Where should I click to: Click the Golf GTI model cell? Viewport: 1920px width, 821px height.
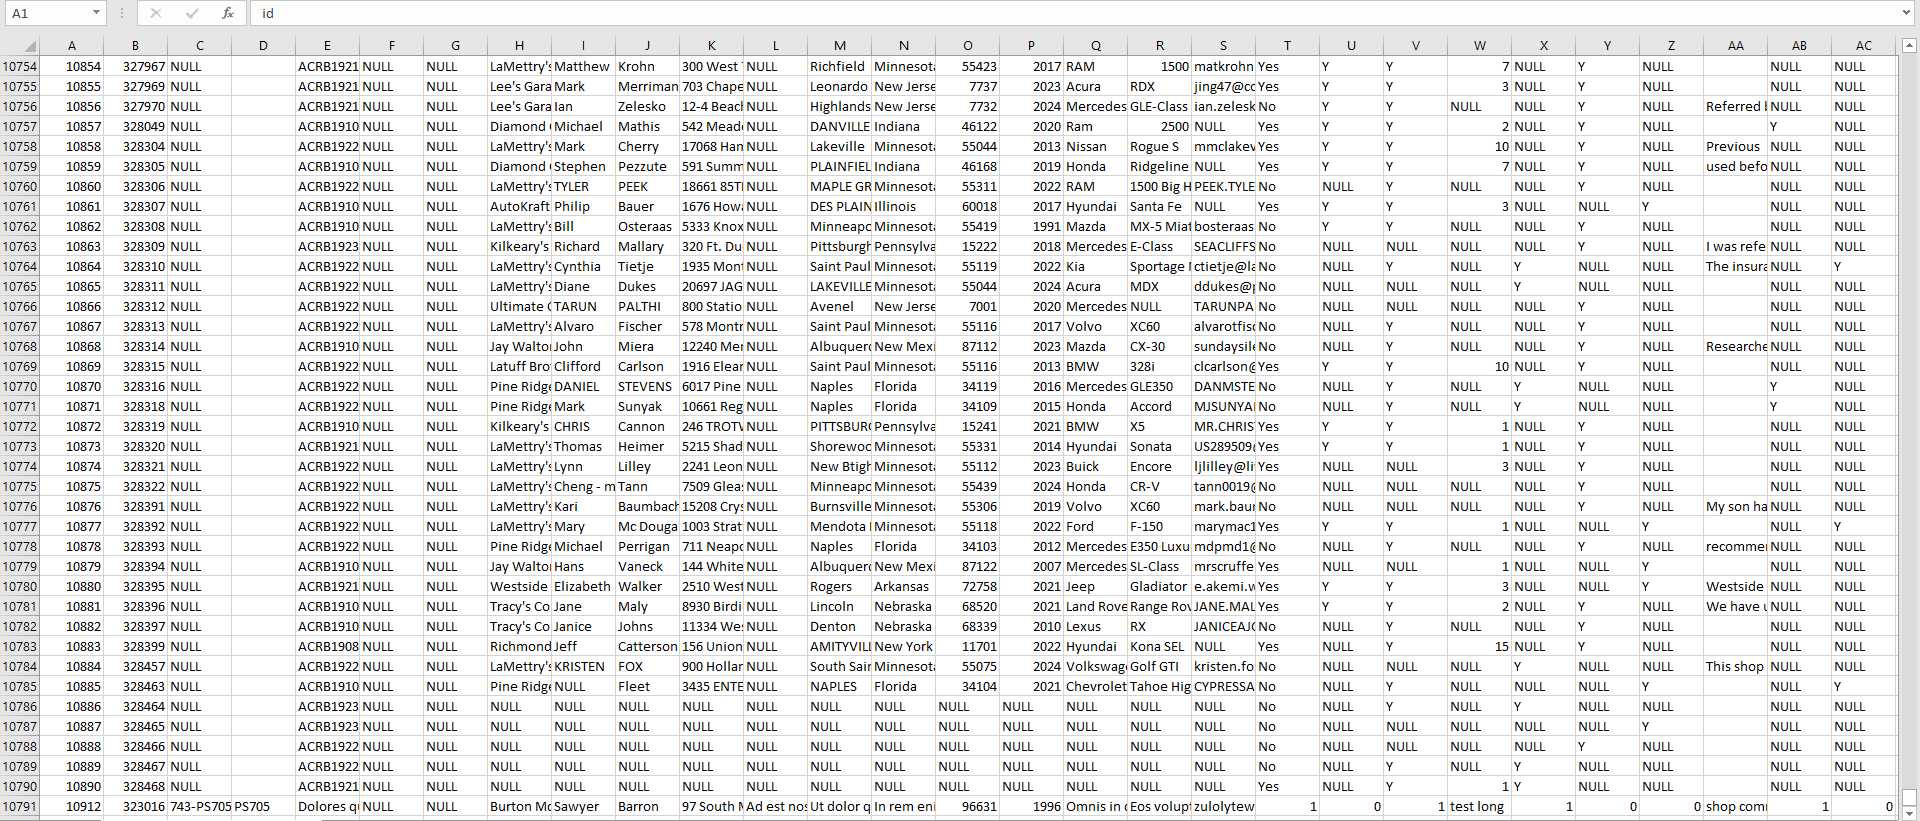tap(1159, 666)
